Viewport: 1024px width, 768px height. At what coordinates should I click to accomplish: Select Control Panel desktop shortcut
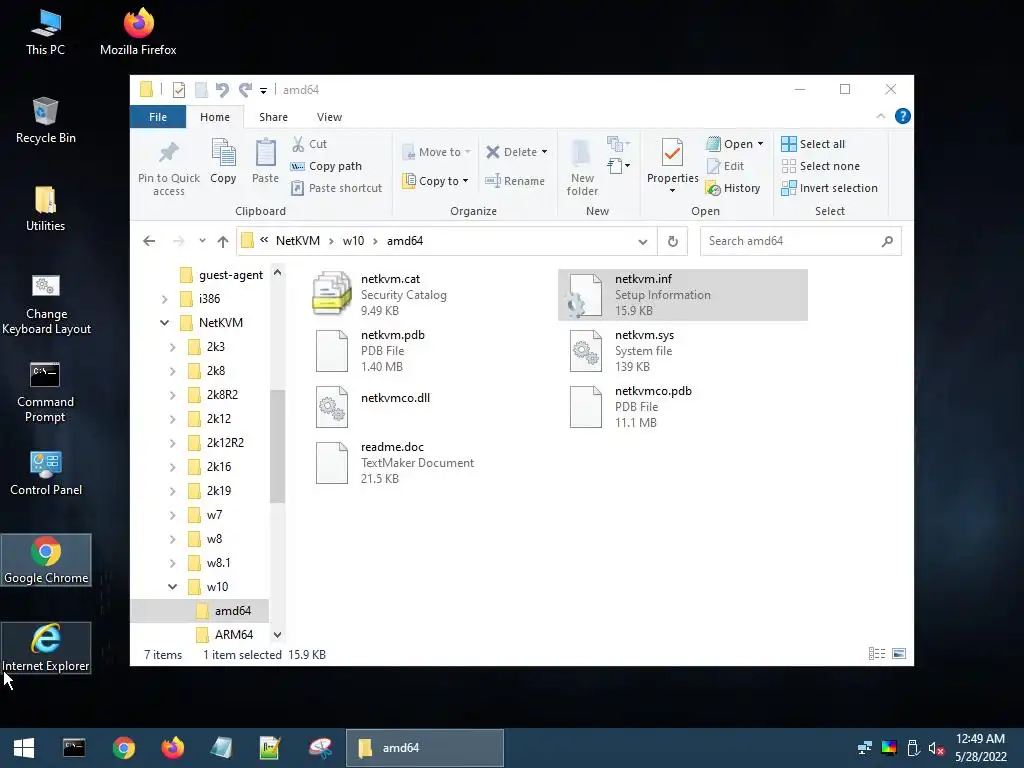tap(46, 473)
